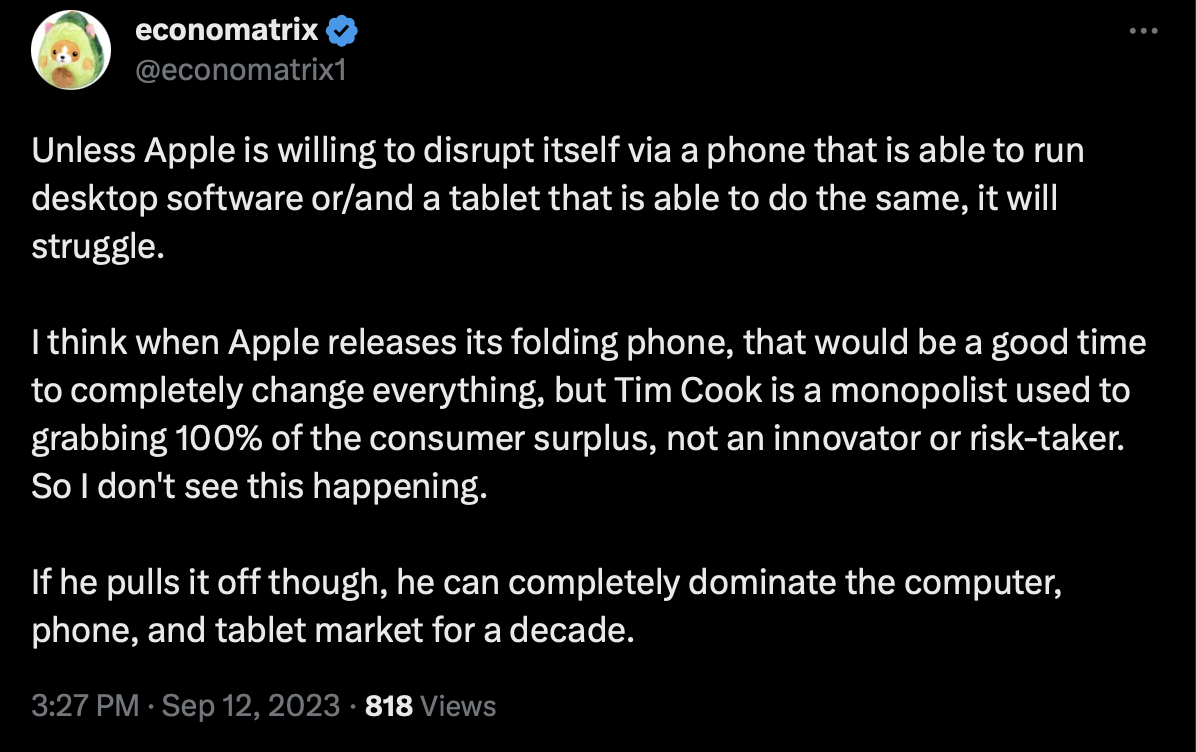Open economatrix's avatar profile picture
The width and height of the screenshot is (1196, 752).
(x=71, y=50)
